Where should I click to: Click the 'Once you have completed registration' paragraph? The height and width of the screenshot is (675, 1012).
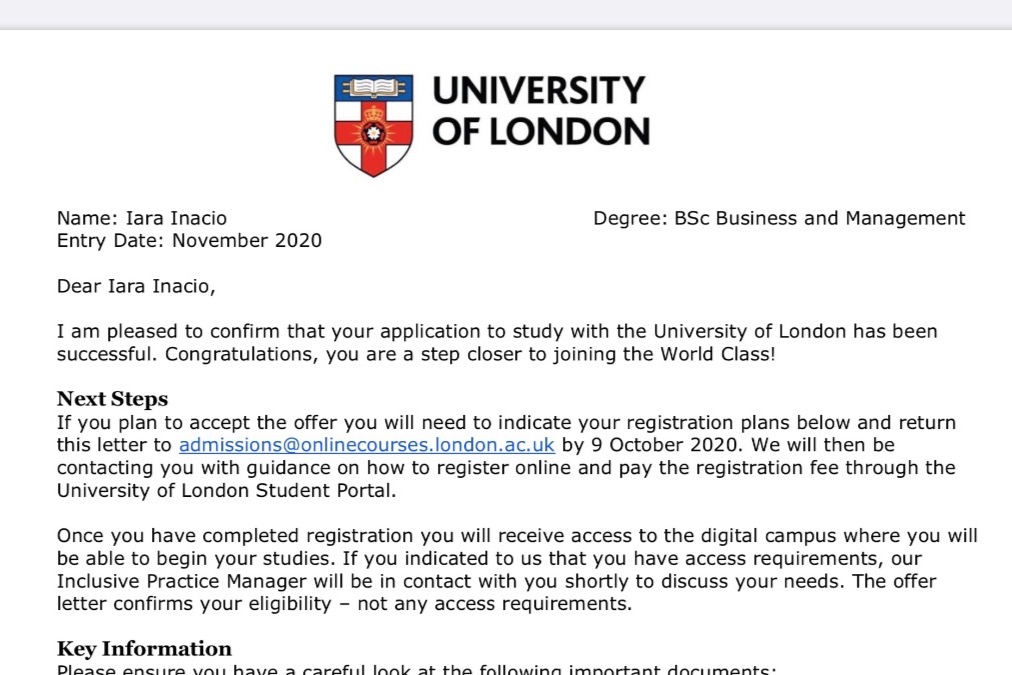[x=518, y=570]
